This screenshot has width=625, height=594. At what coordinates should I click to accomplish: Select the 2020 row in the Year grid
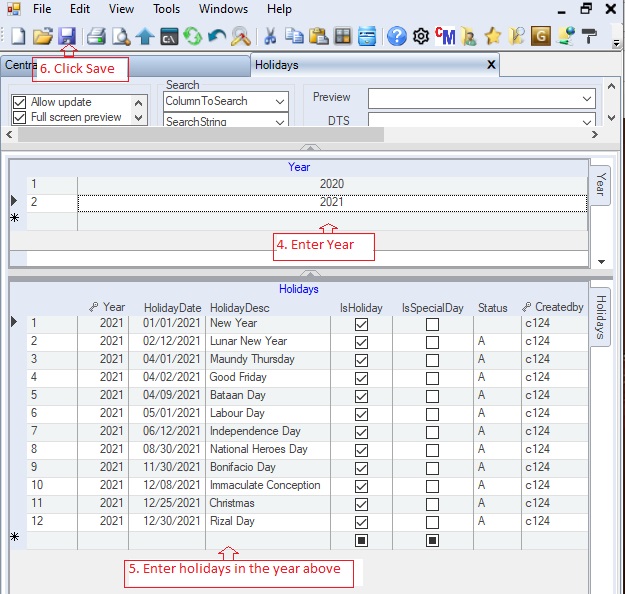[x=307, y=184]
